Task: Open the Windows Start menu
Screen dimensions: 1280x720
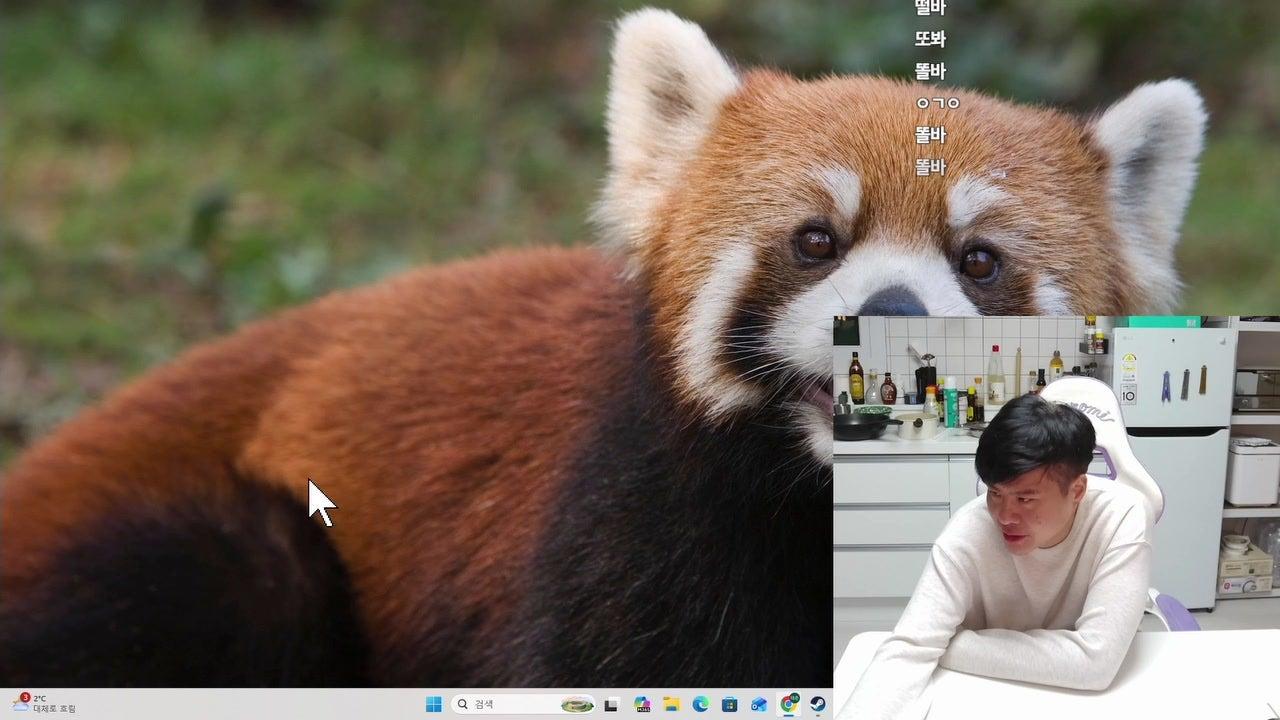Action: 433,704
